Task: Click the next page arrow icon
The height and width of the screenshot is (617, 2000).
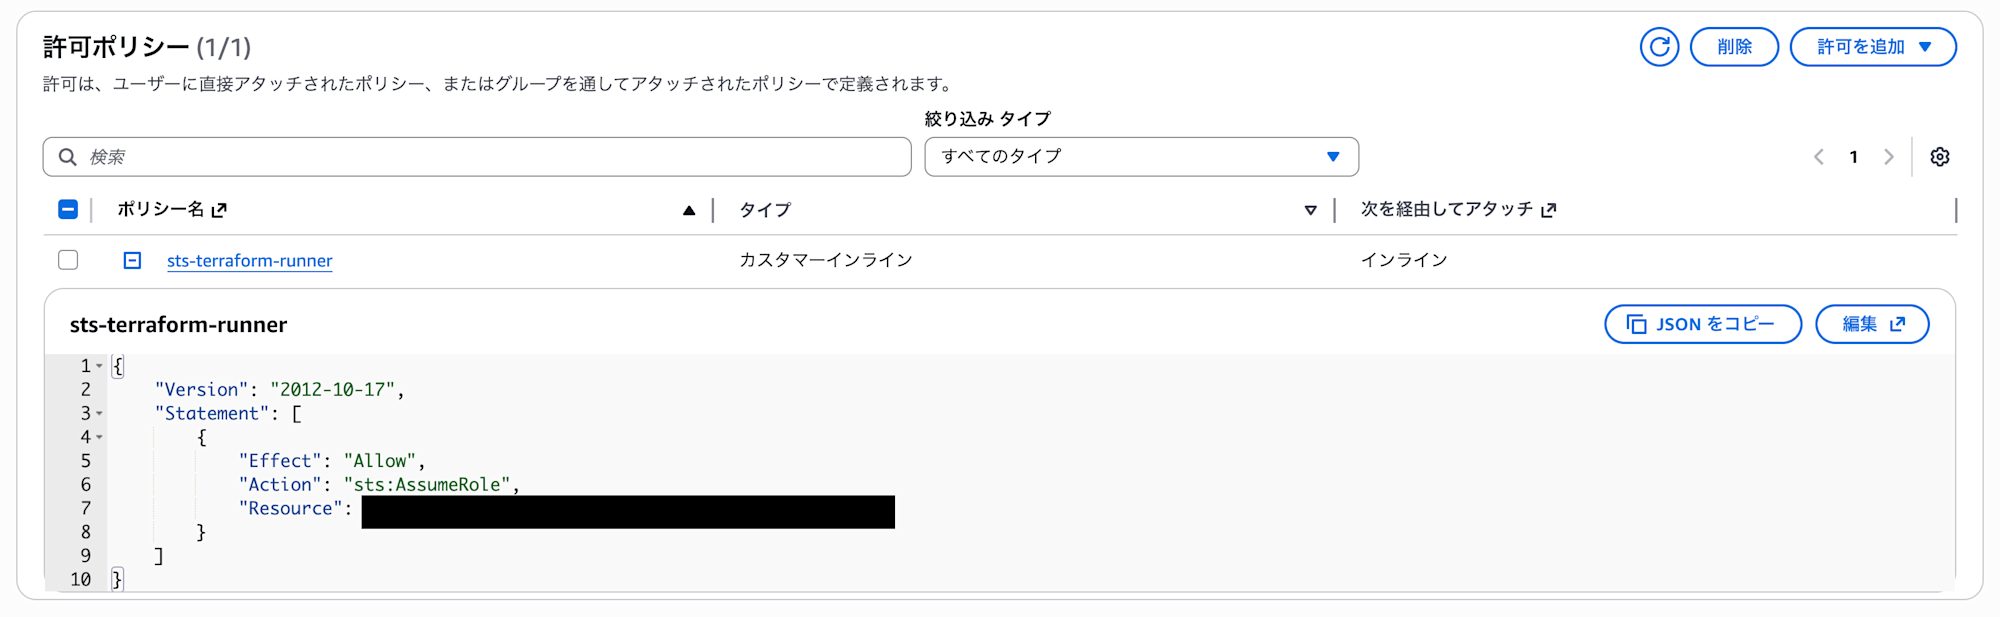Action: [x=1889, y=156]
